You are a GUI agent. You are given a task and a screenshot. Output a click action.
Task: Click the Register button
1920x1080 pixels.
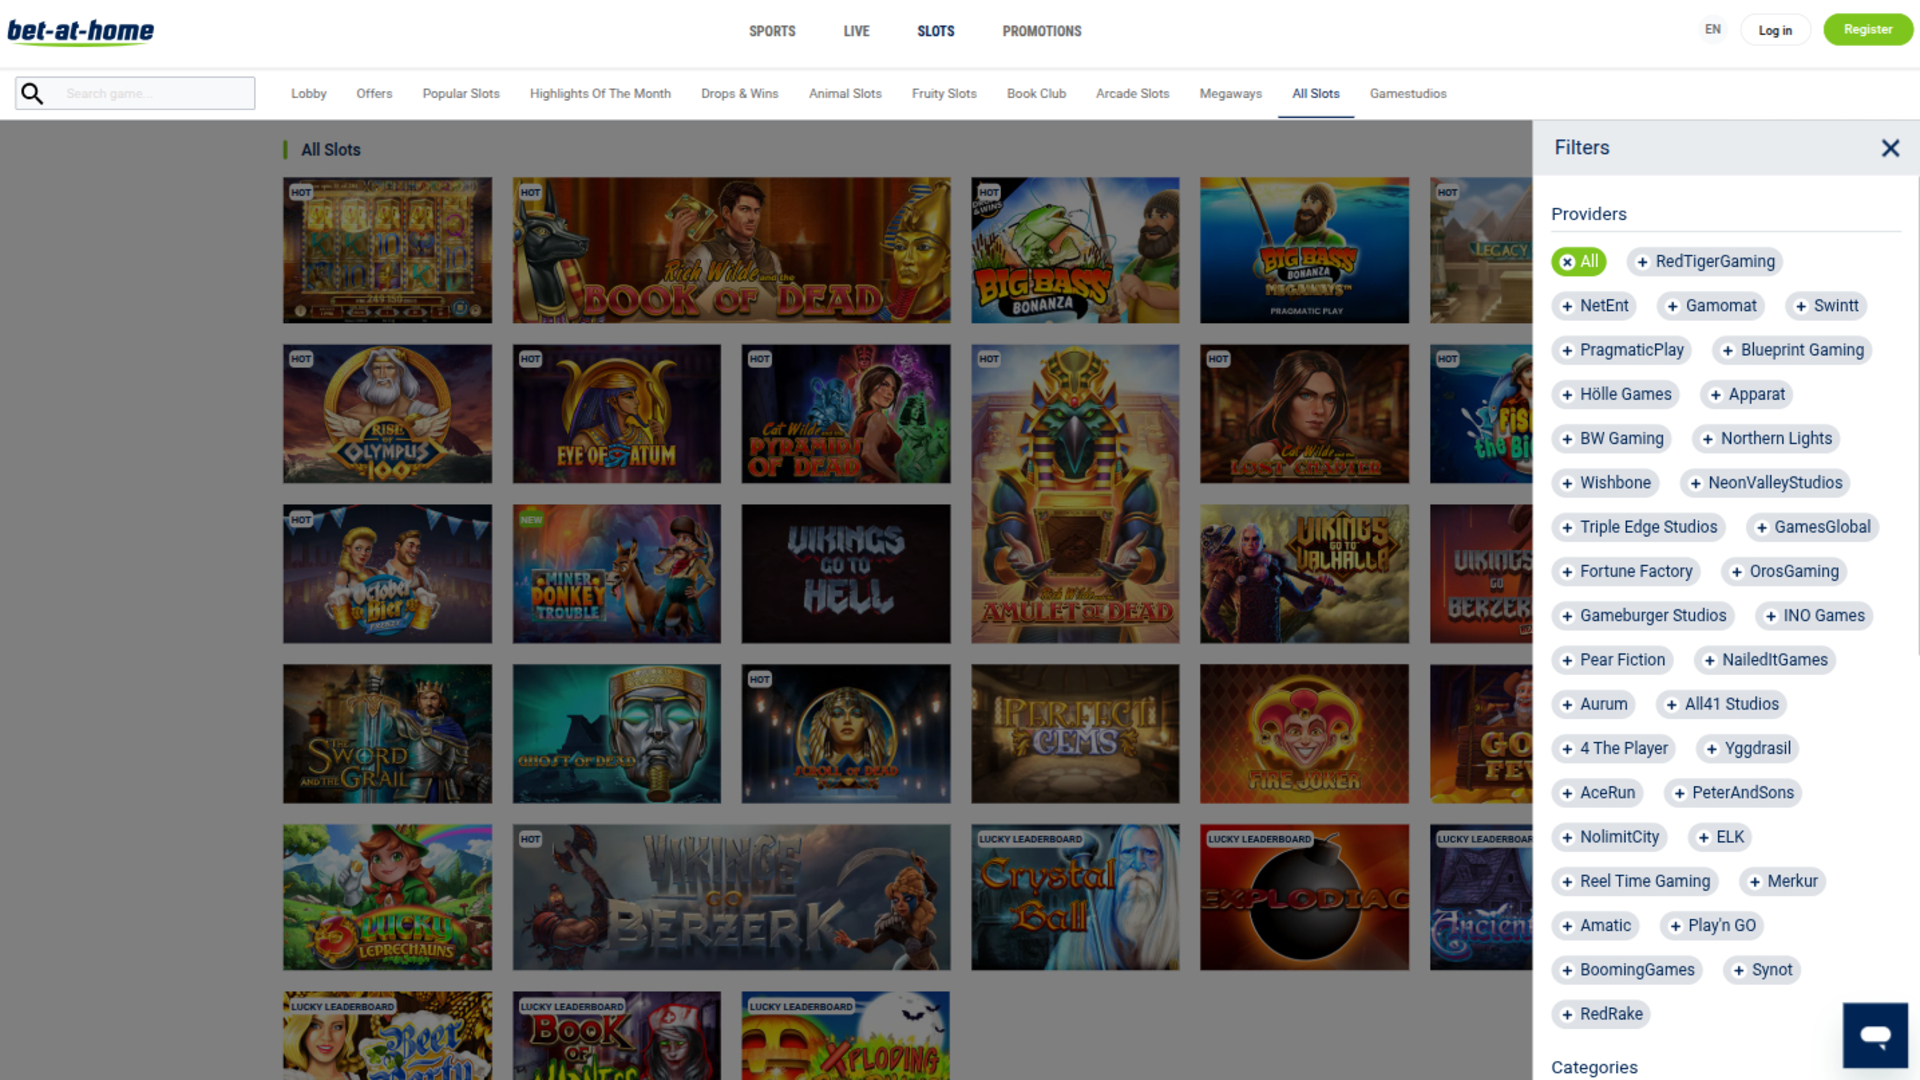[1868, 29]
